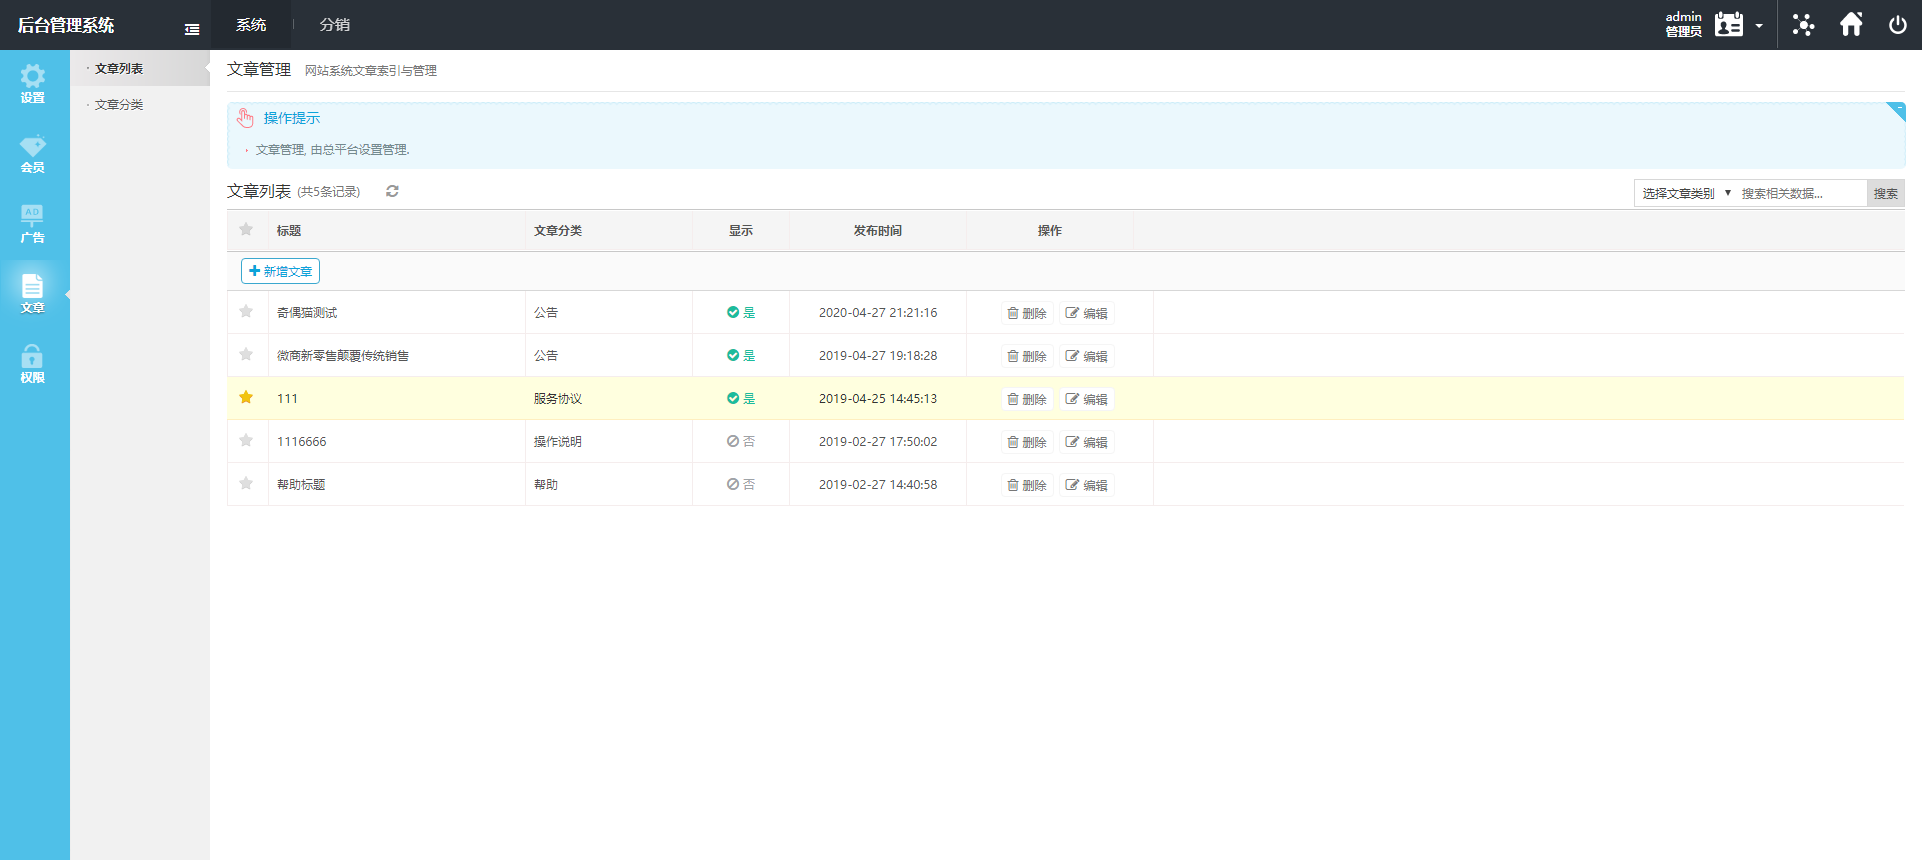Focus the 搜索相关数据 search field

pos(1802,193)
